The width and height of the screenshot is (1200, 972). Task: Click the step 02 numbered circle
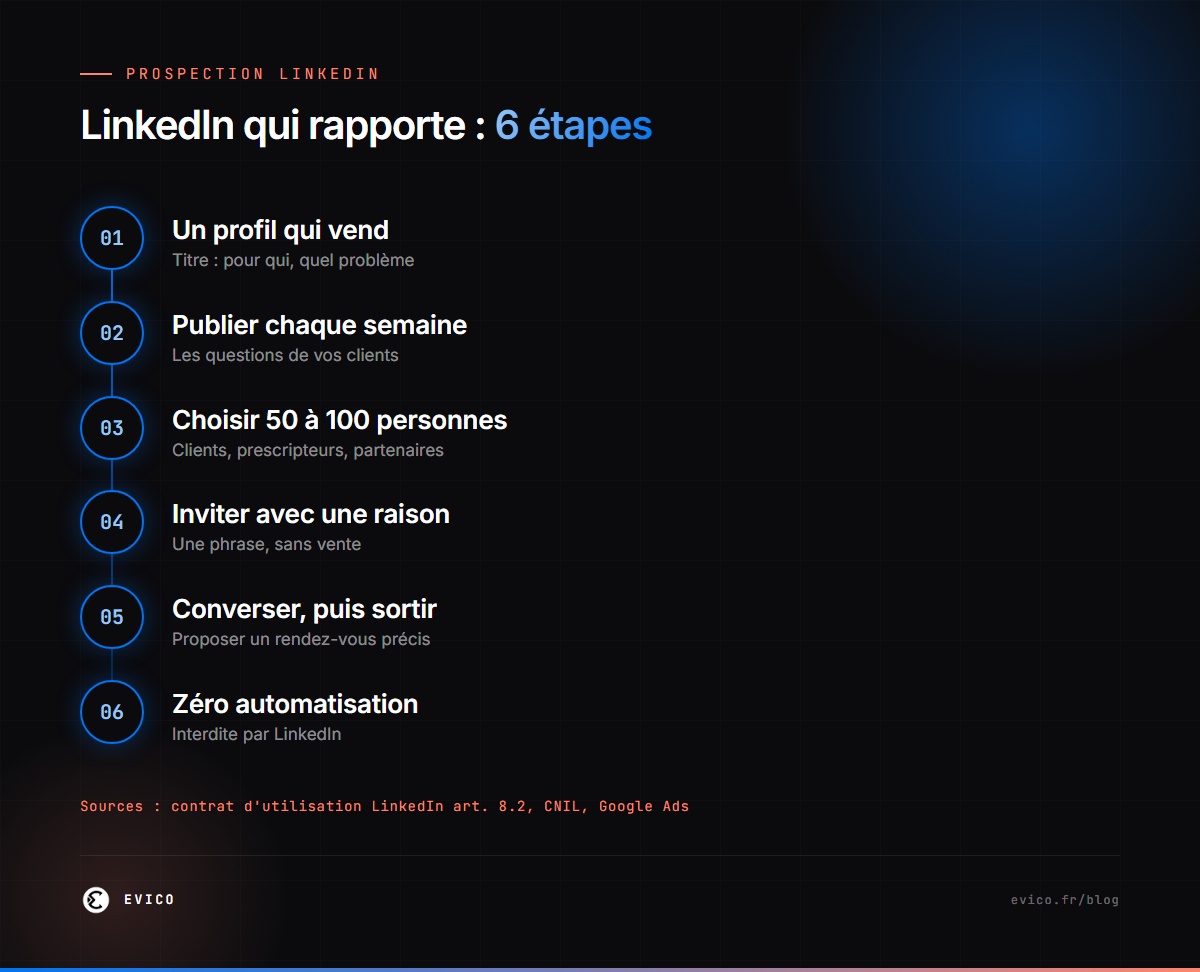coord(112,333)
